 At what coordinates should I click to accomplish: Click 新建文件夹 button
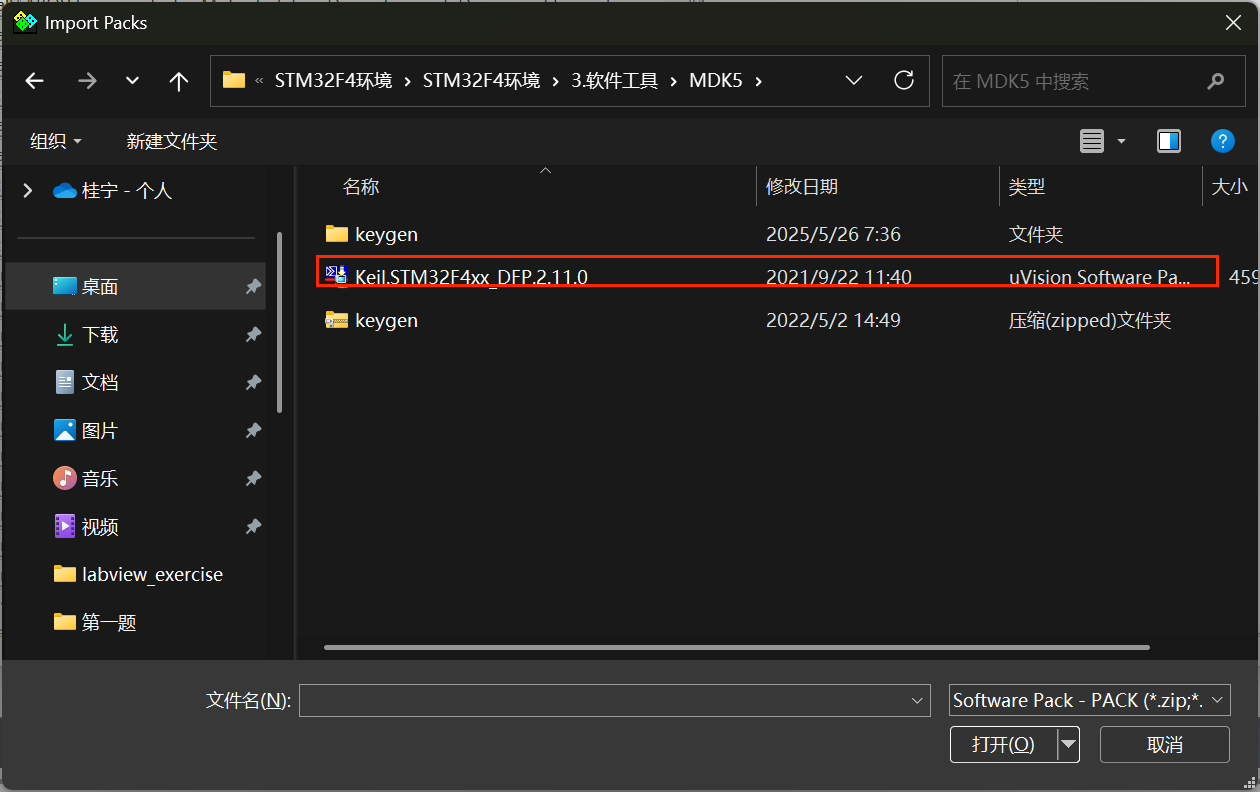(172, 142)
